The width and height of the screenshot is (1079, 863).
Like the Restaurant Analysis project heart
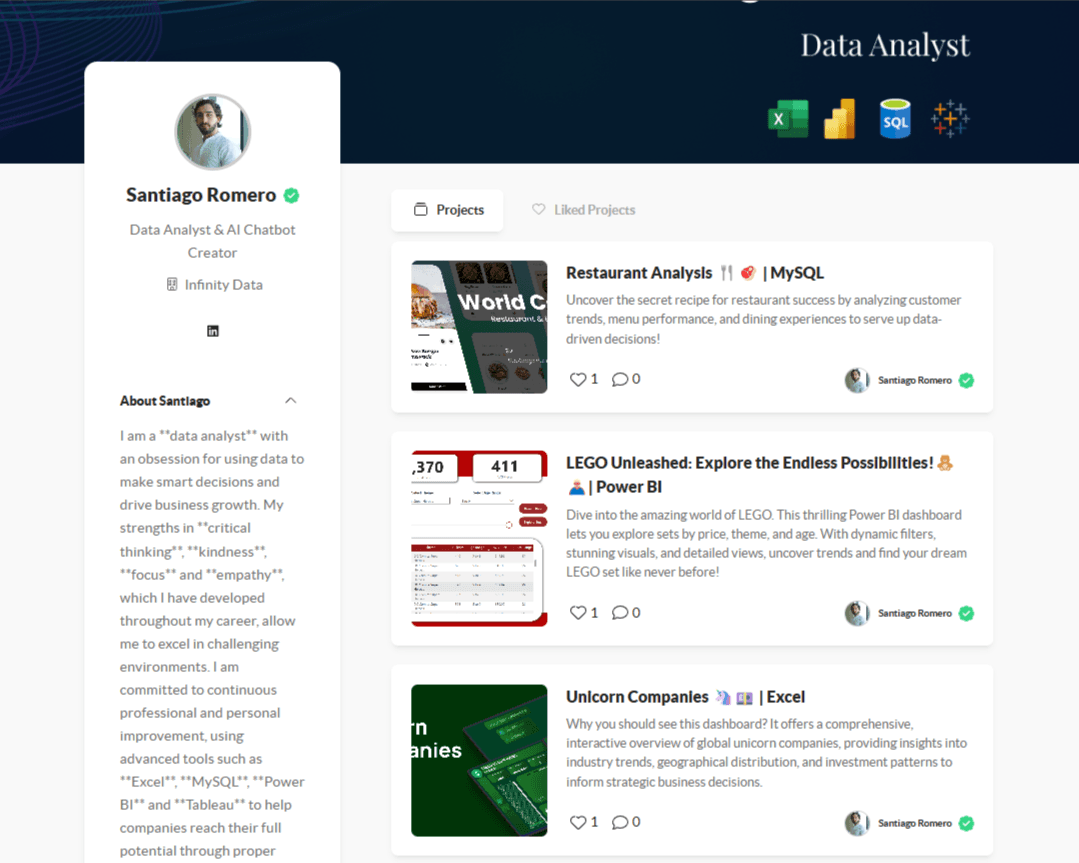coord(577,379)
